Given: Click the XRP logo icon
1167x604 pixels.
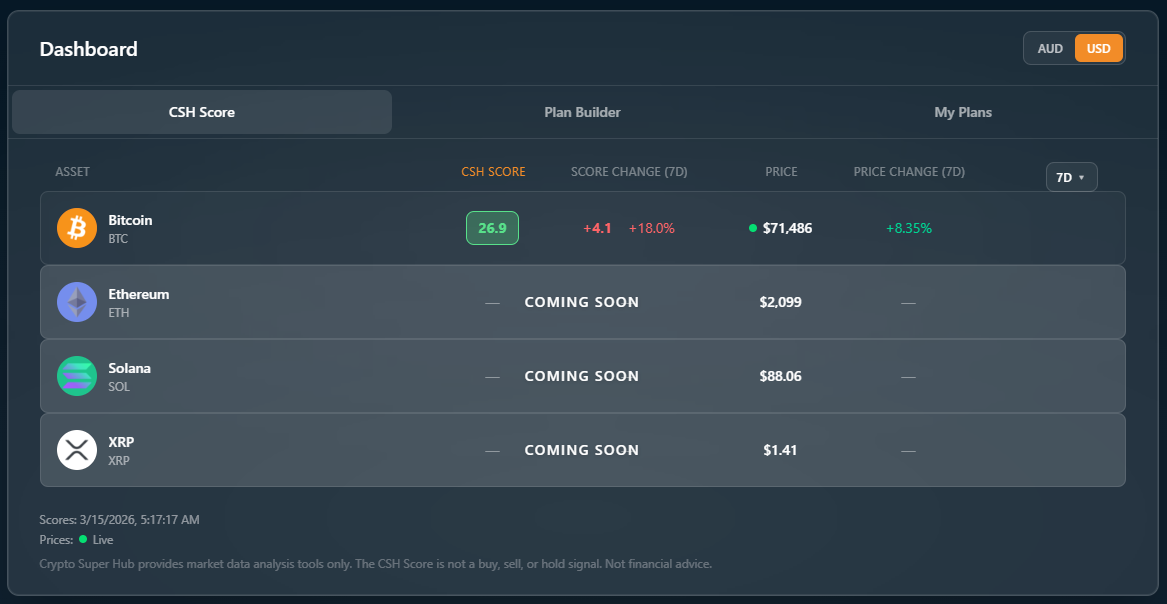Looking at the screenshot, I should click(x=77, y=450).
